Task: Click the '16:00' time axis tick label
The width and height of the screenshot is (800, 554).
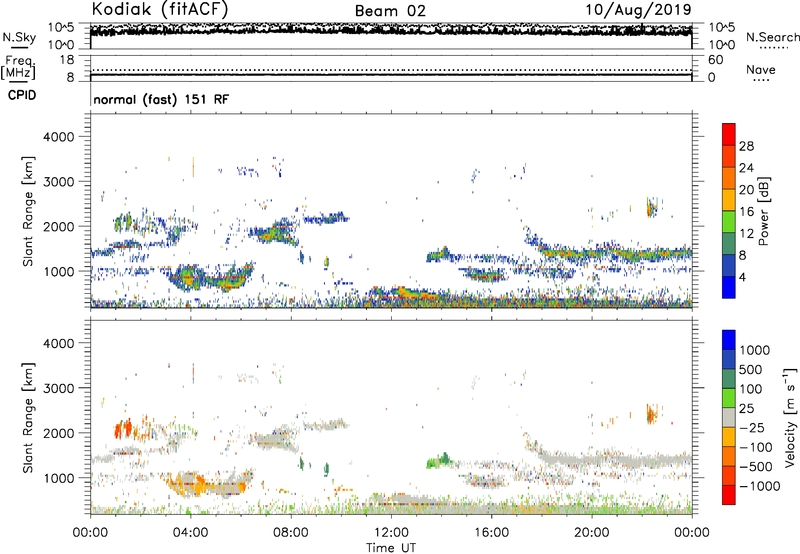Action: pyautogui.click(x=491, y=533)
